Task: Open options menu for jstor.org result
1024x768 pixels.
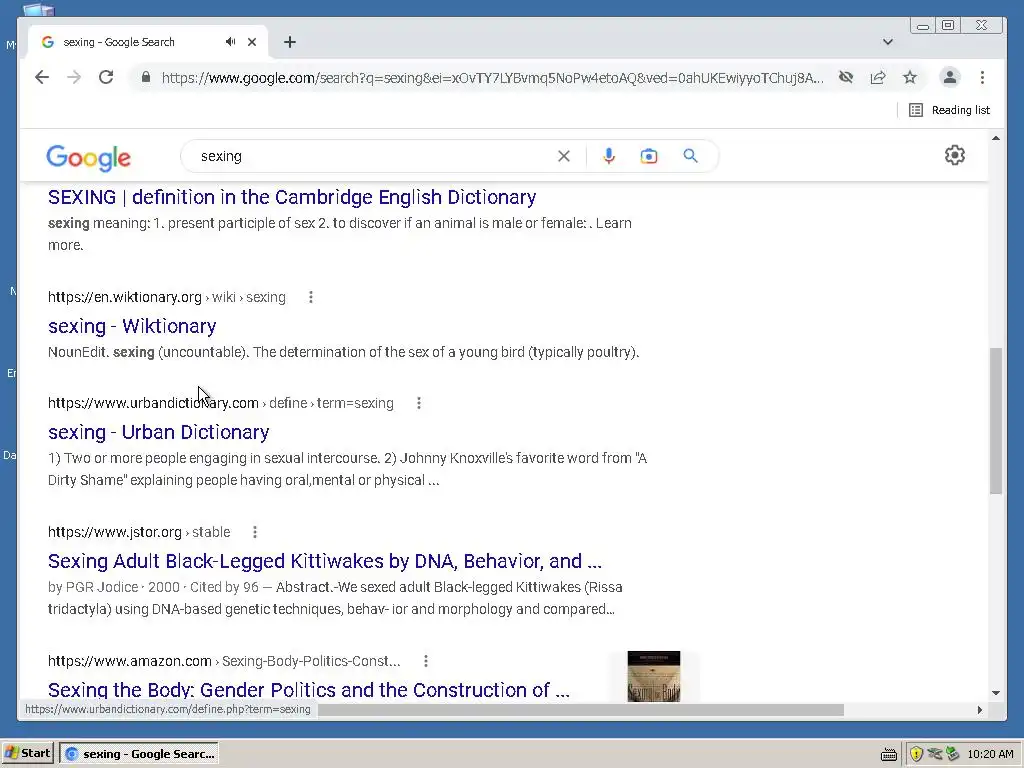Action: 255,532
